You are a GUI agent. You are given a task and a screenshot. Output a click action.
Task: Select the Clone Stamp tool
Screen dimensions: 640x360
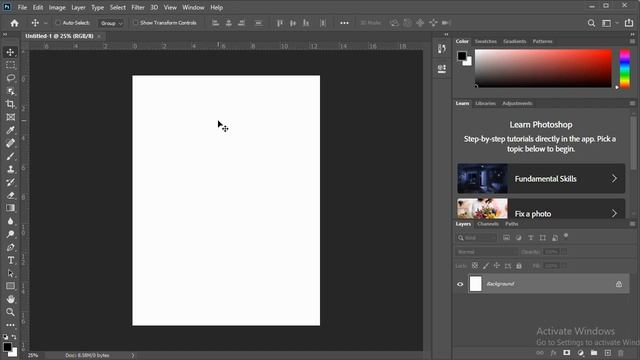[x=11, y=169]
